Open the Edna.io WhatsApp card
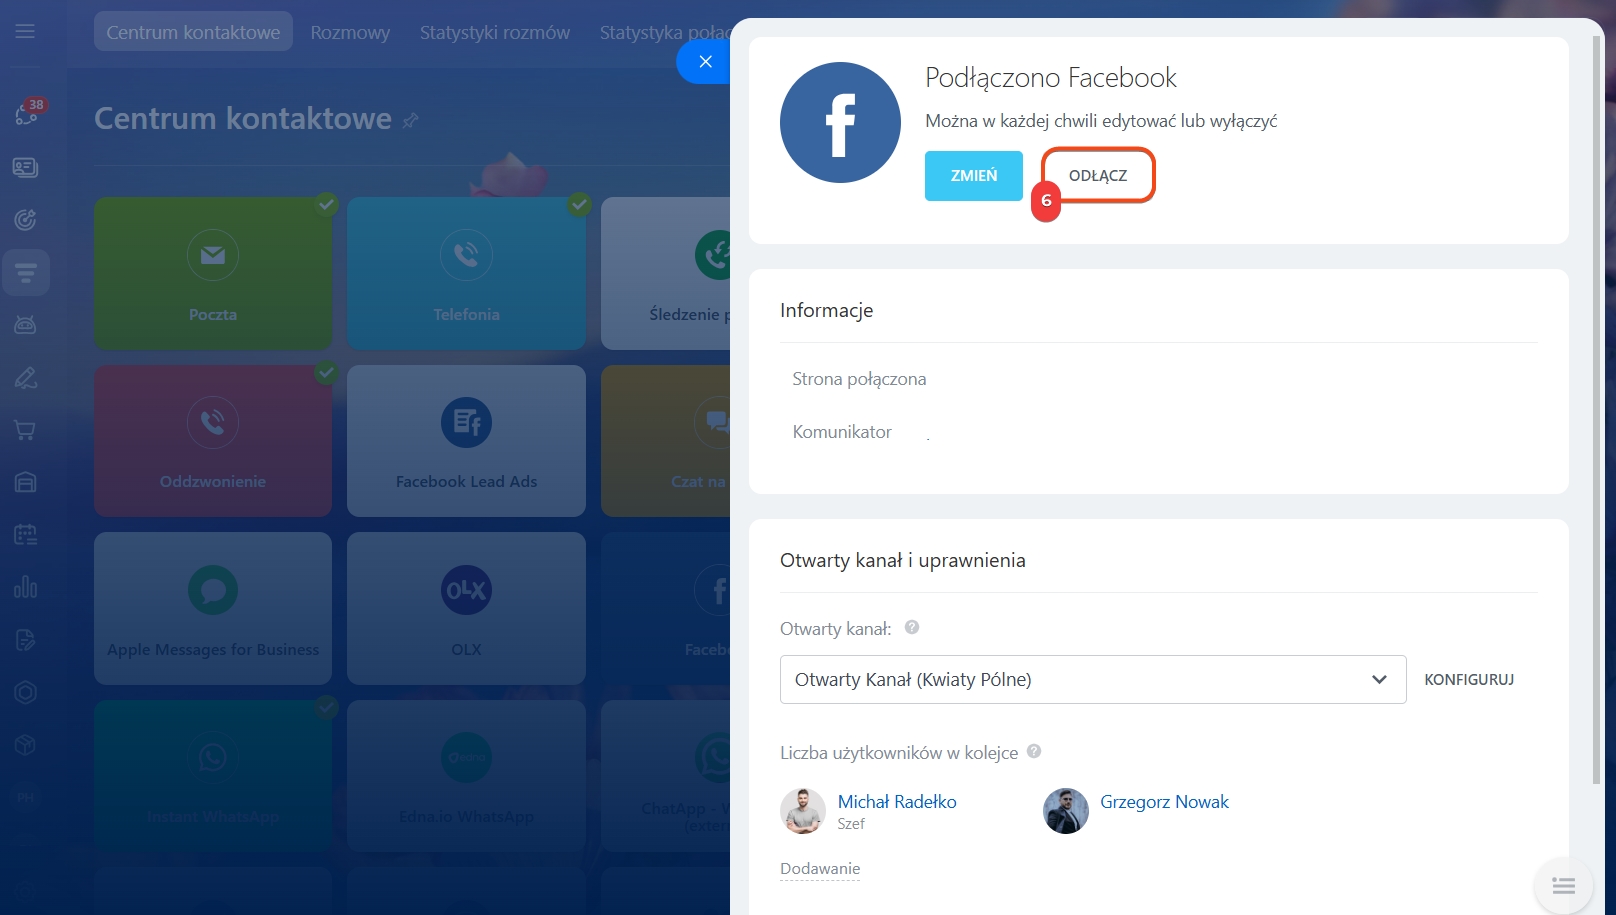Viewport: 1616px width, 915px height. (x=466, y=776)
